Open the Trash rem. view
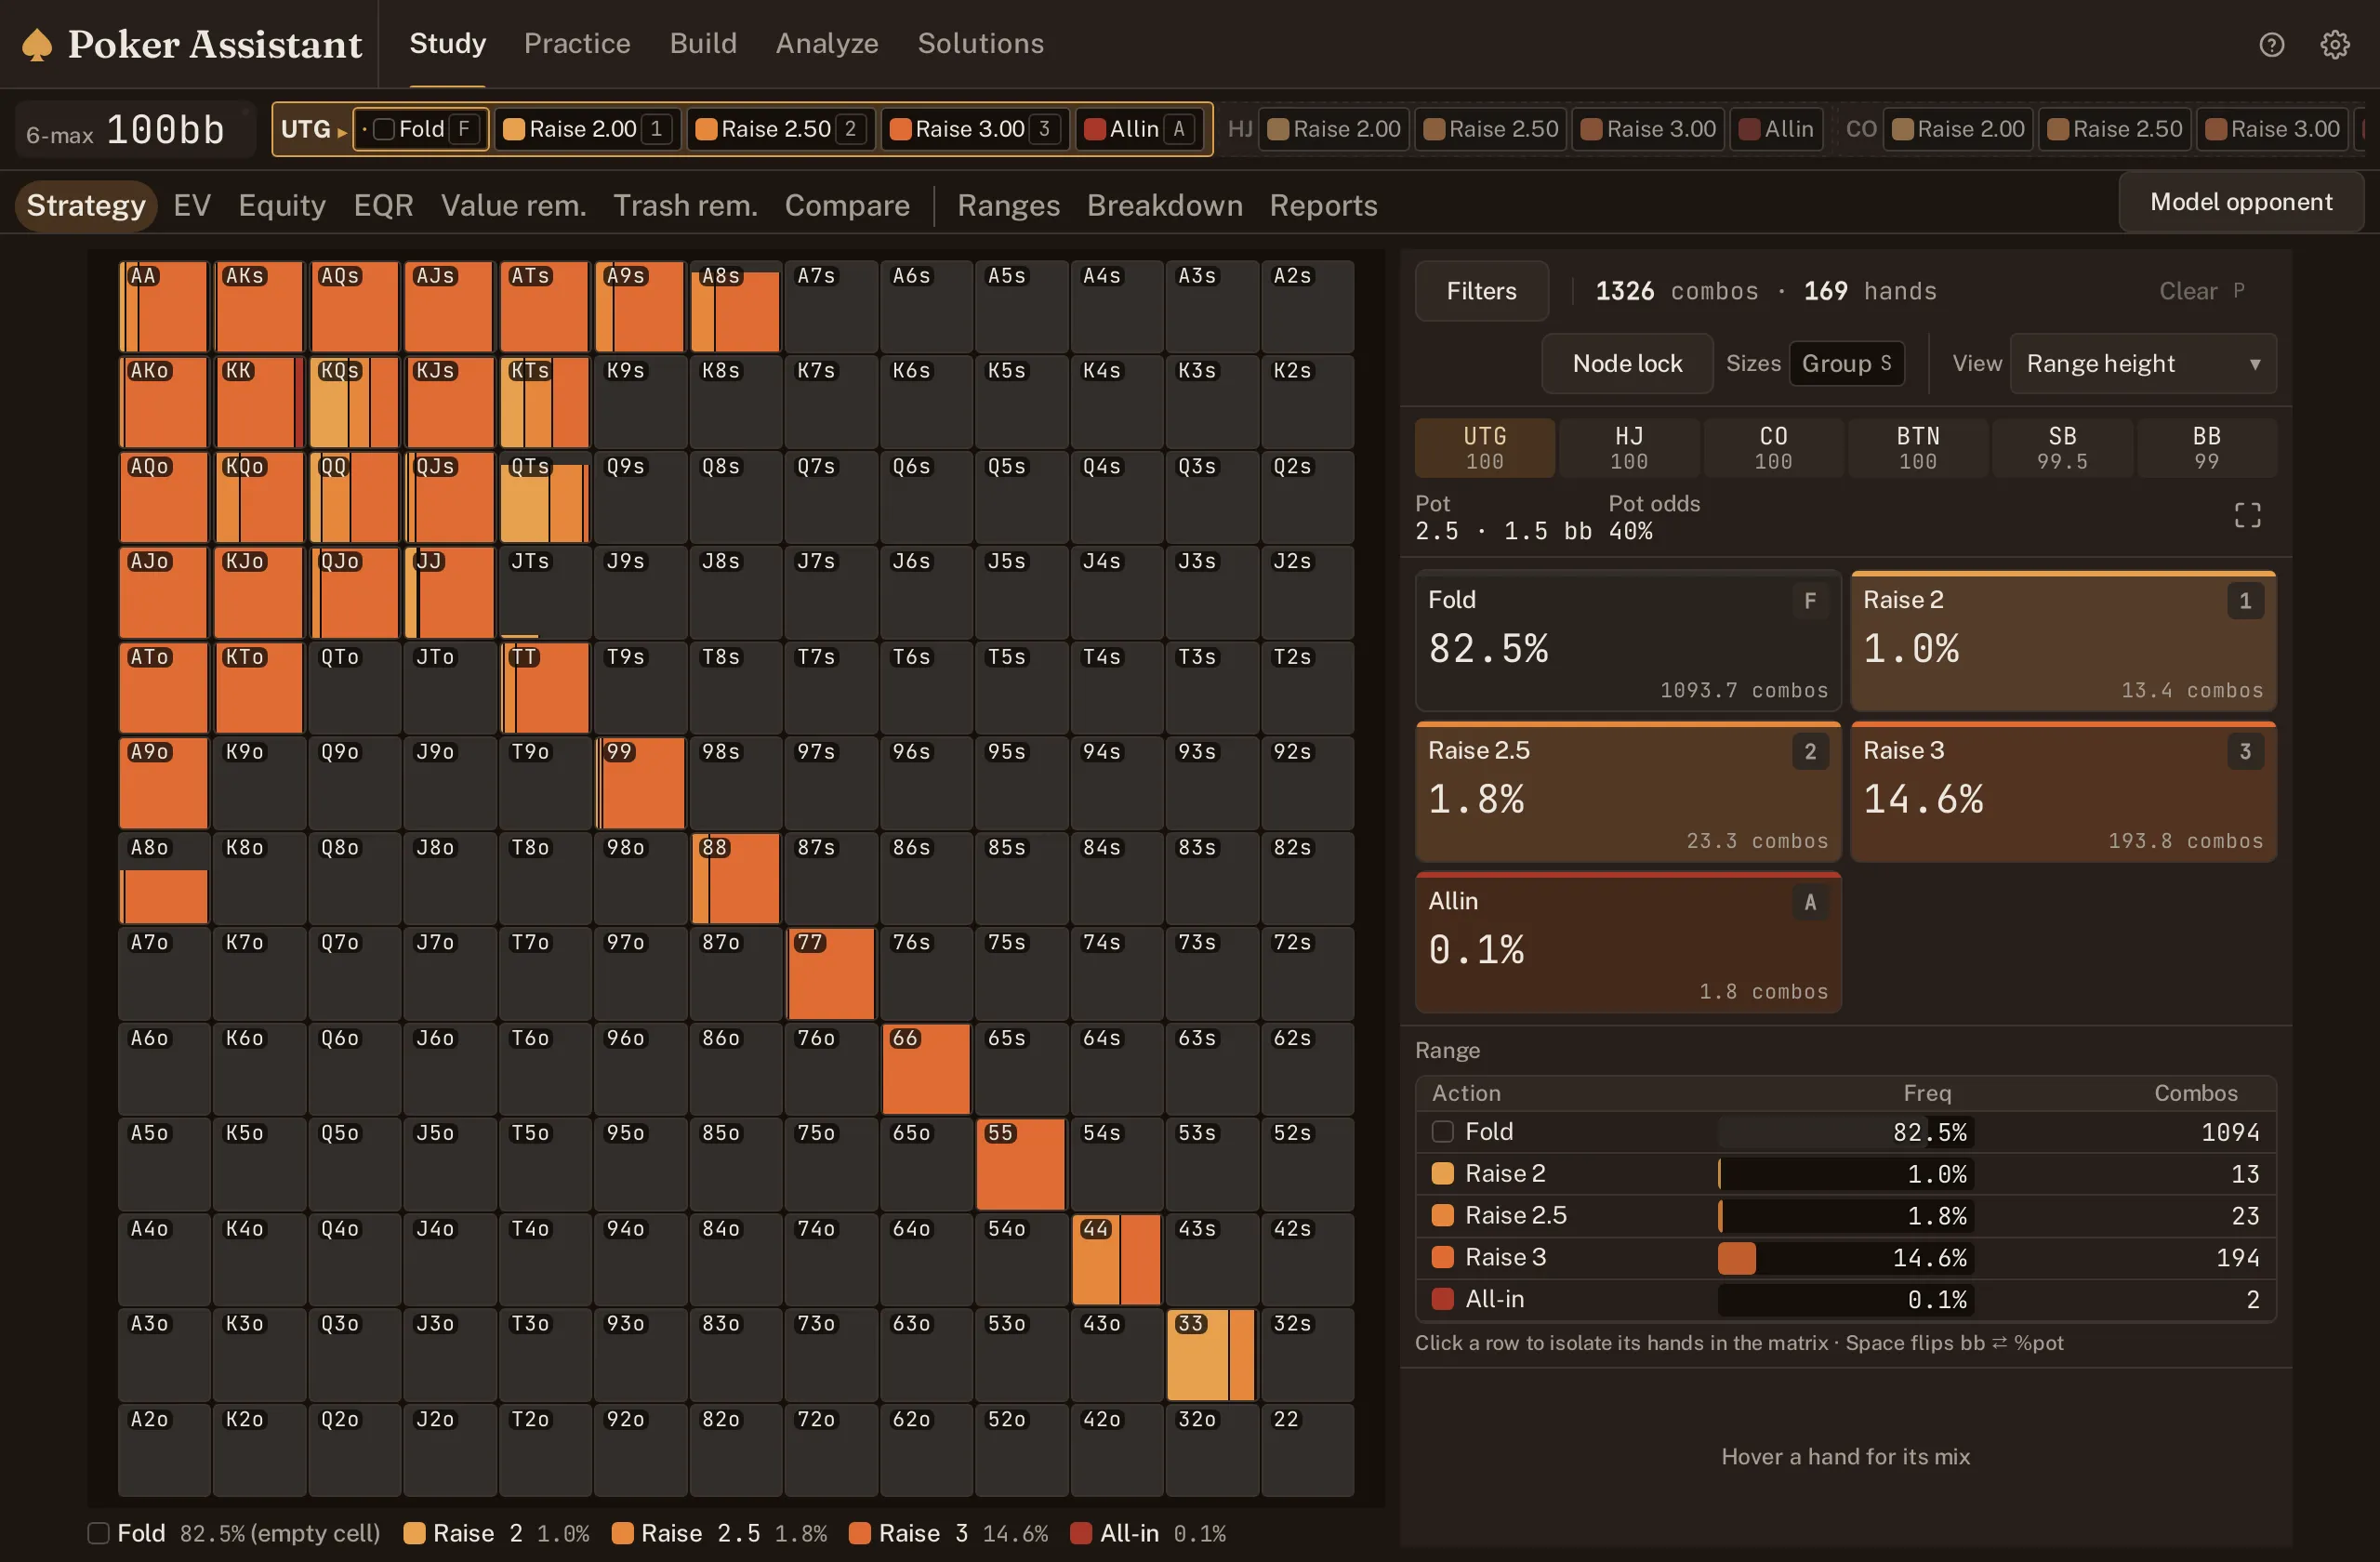The height and width of the screenshot is (1562, 2380). tap(685, 205)
